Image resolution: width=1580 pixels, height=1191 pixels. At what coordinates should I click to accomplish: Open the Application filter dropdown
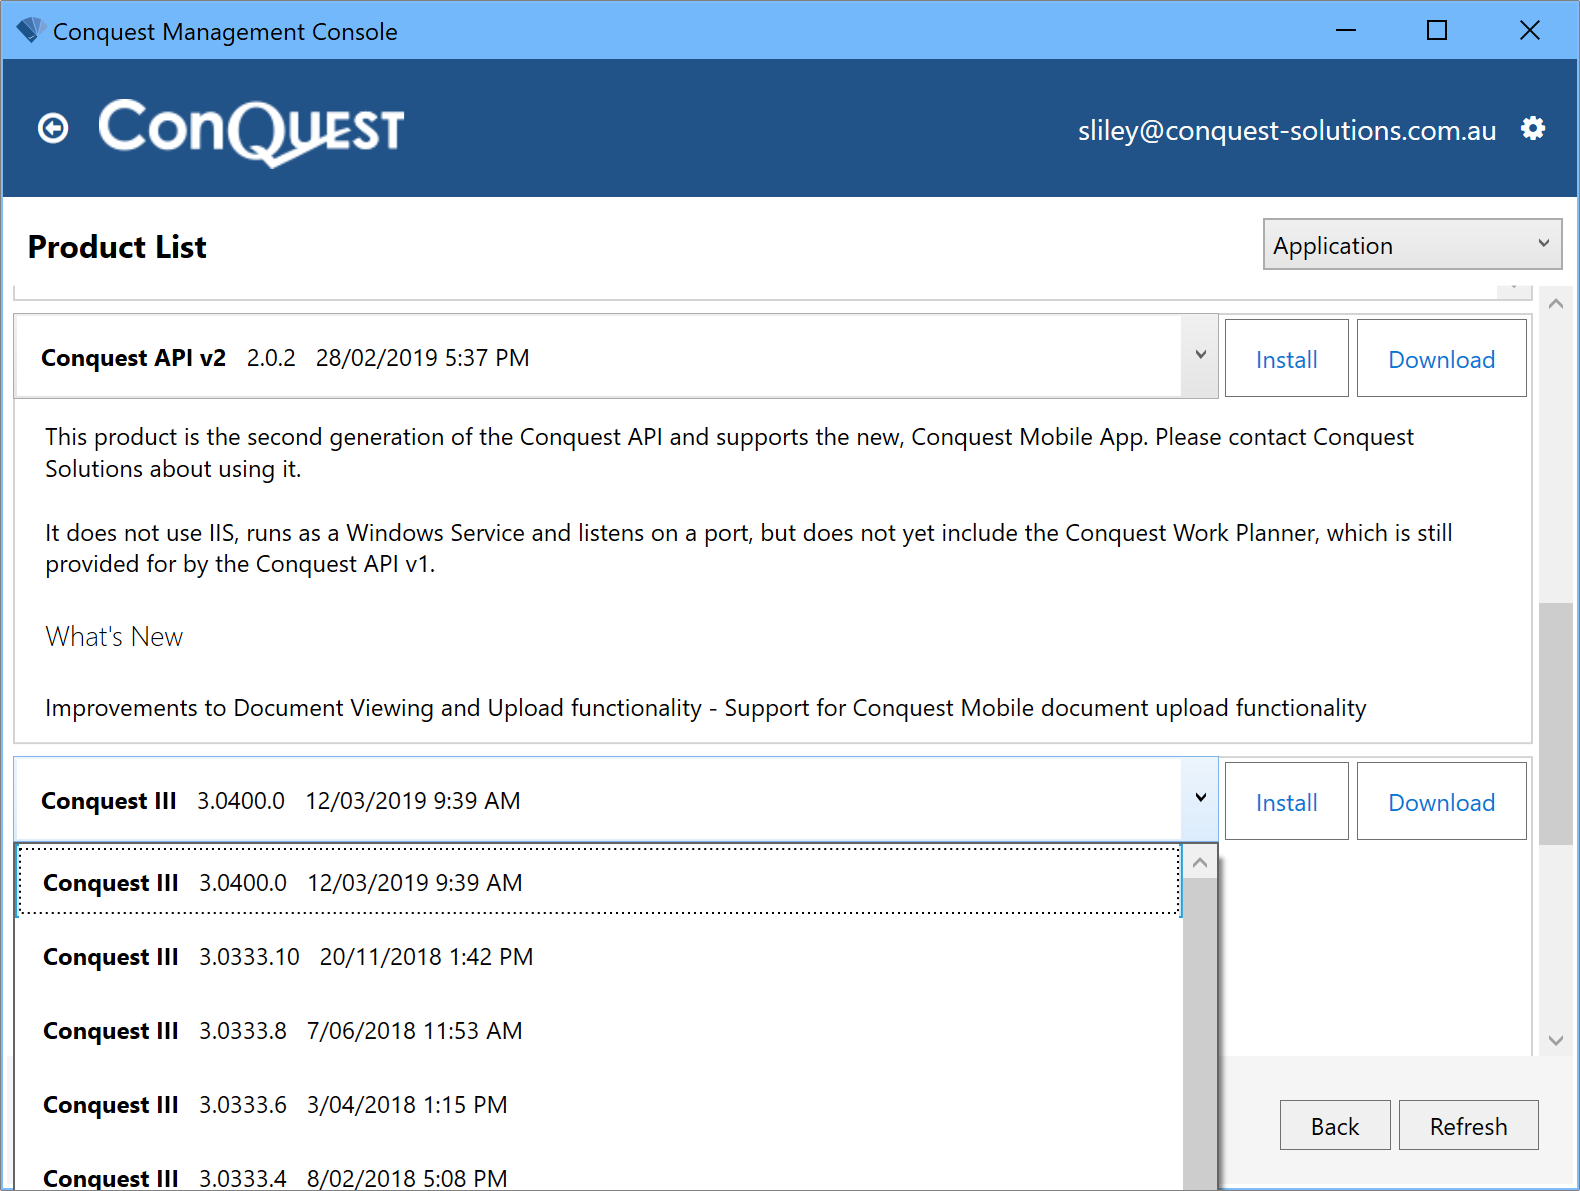coord(1412,245)
